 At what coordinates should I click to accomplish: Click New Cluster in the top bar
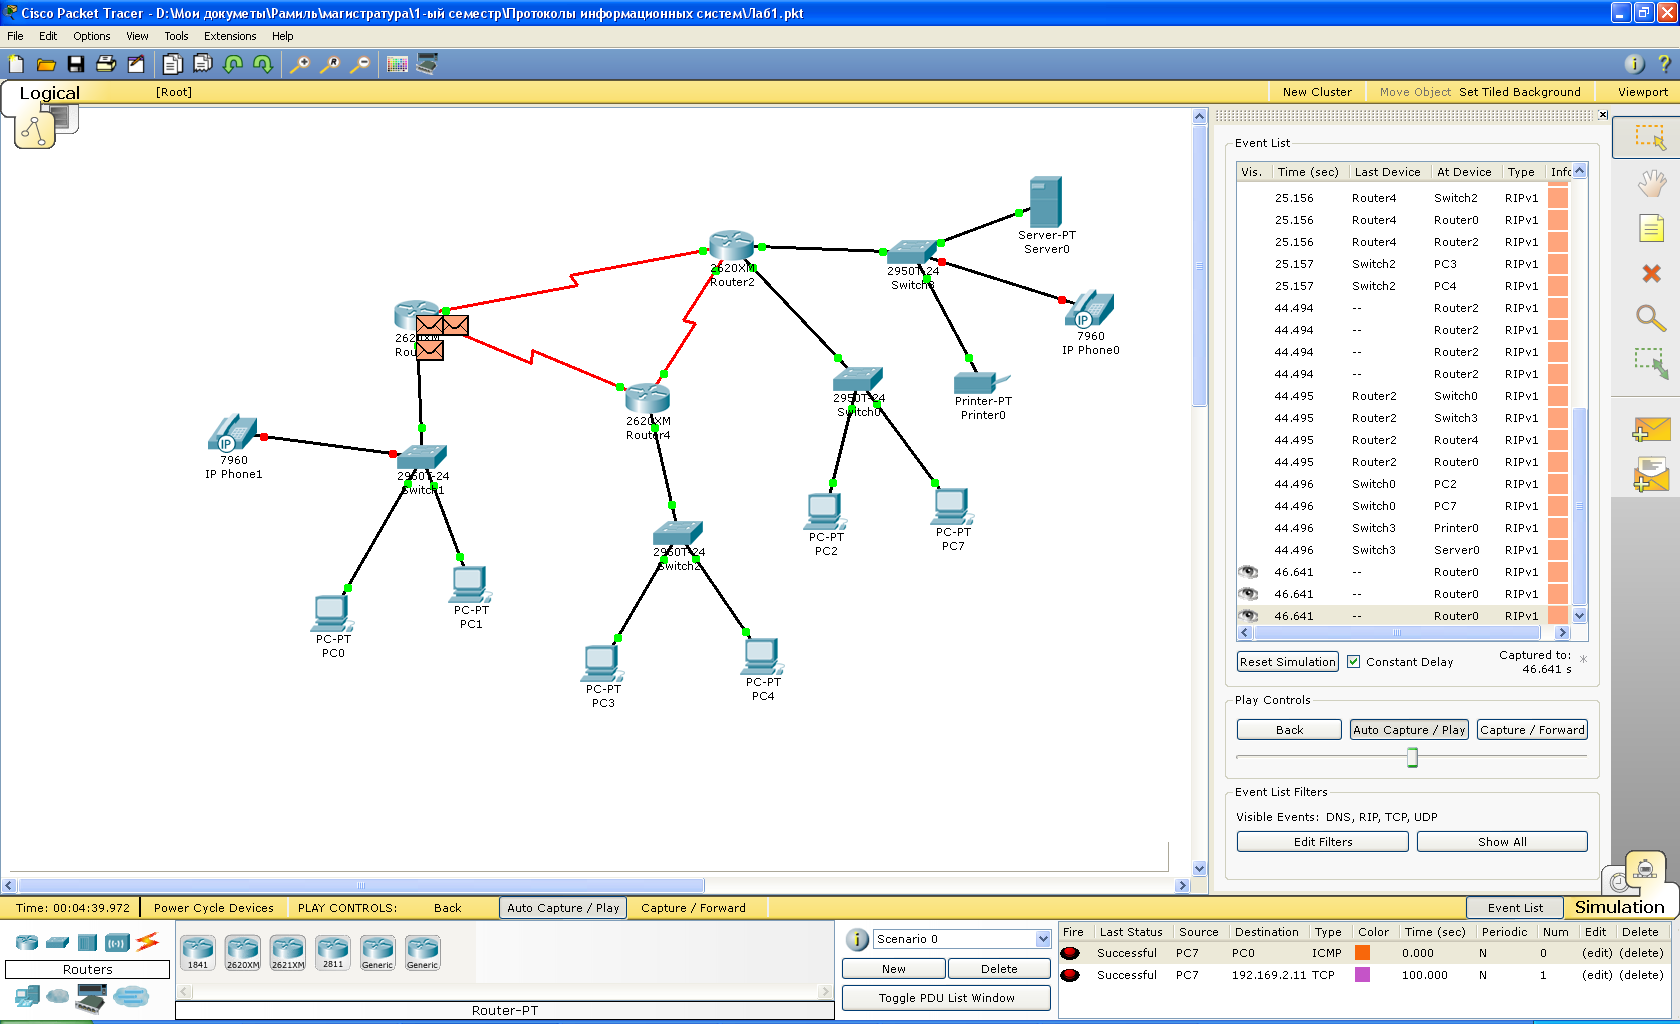pyautogui.click(x=1317, y=92)
